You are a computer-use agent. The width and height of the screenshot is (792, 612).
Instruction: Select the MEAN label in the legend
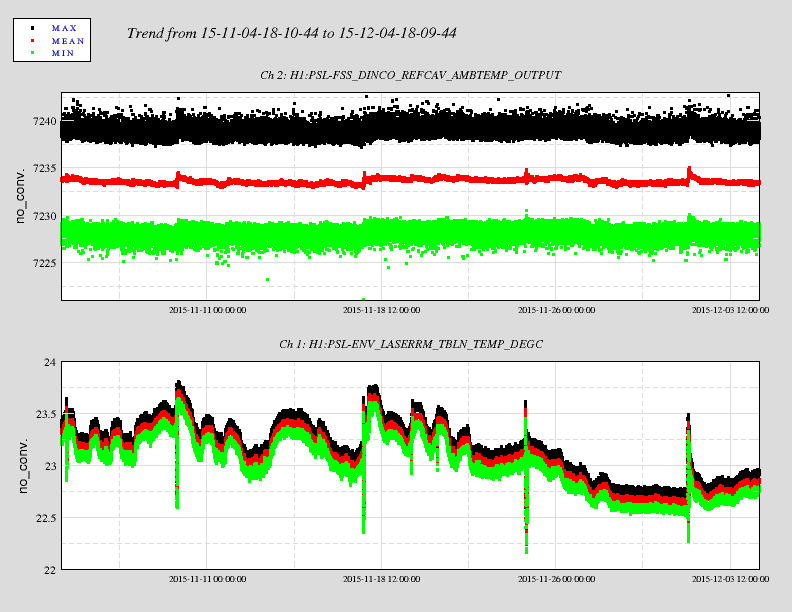(x=68, y=40)
